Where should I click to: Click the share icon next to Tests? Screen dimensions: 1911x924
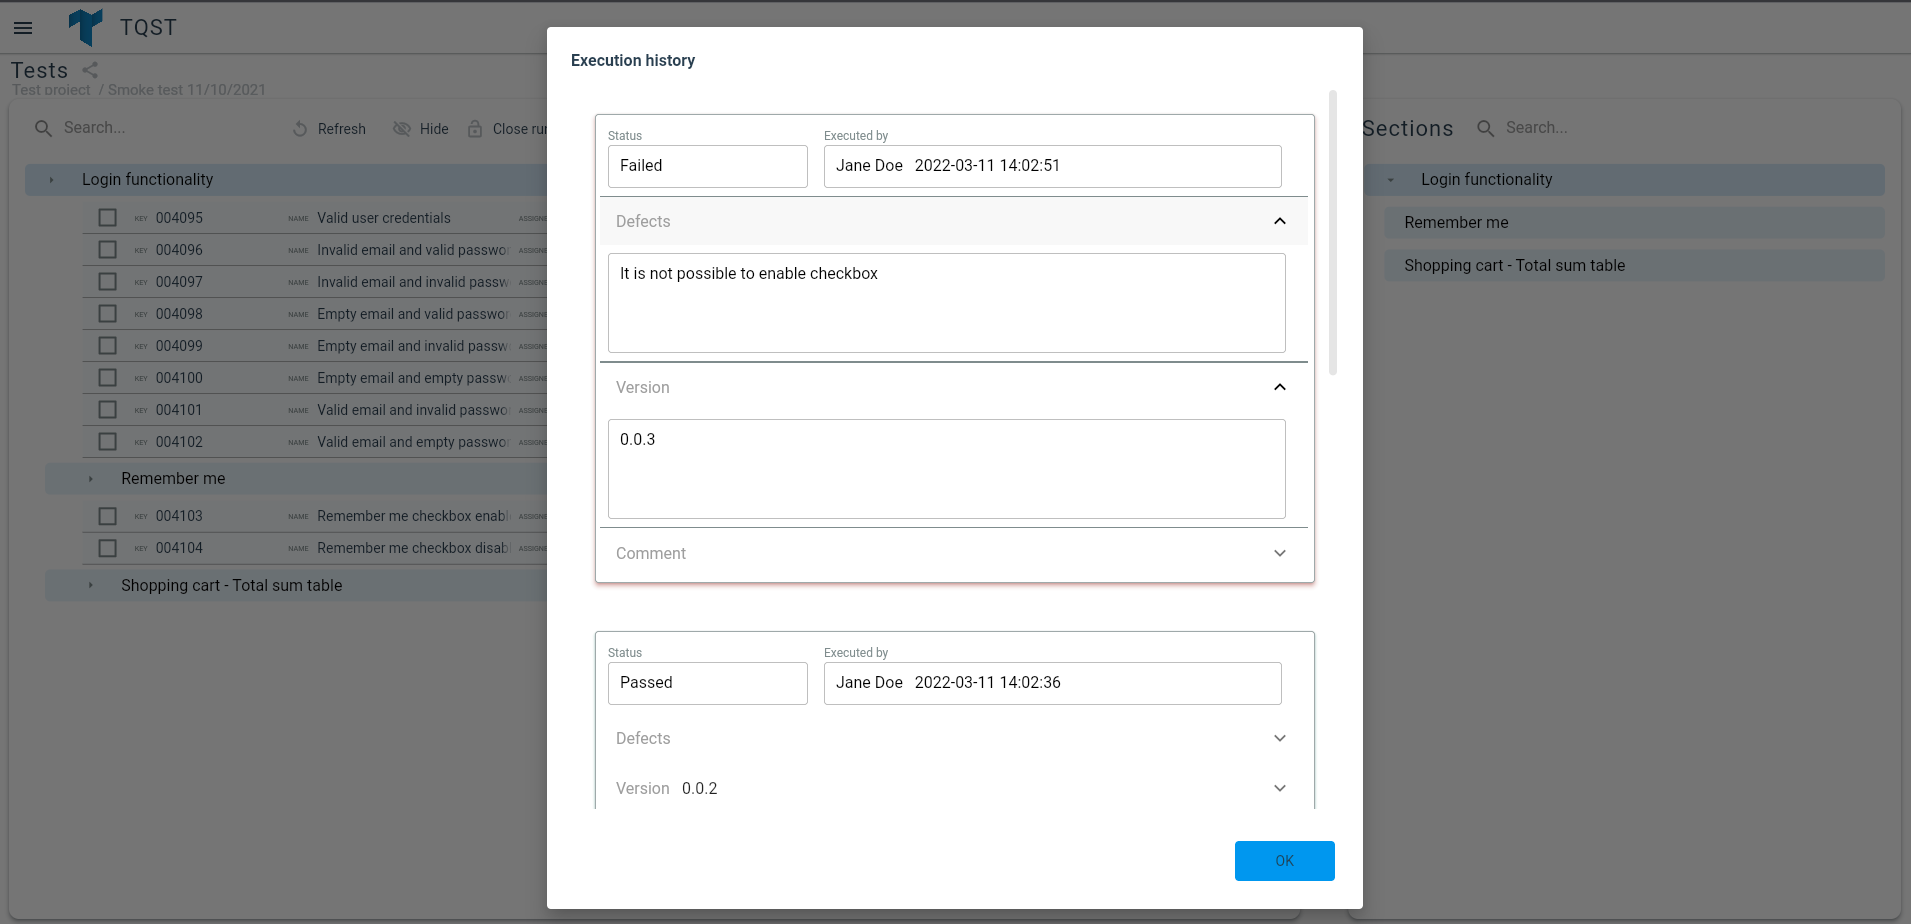(90, 70)
